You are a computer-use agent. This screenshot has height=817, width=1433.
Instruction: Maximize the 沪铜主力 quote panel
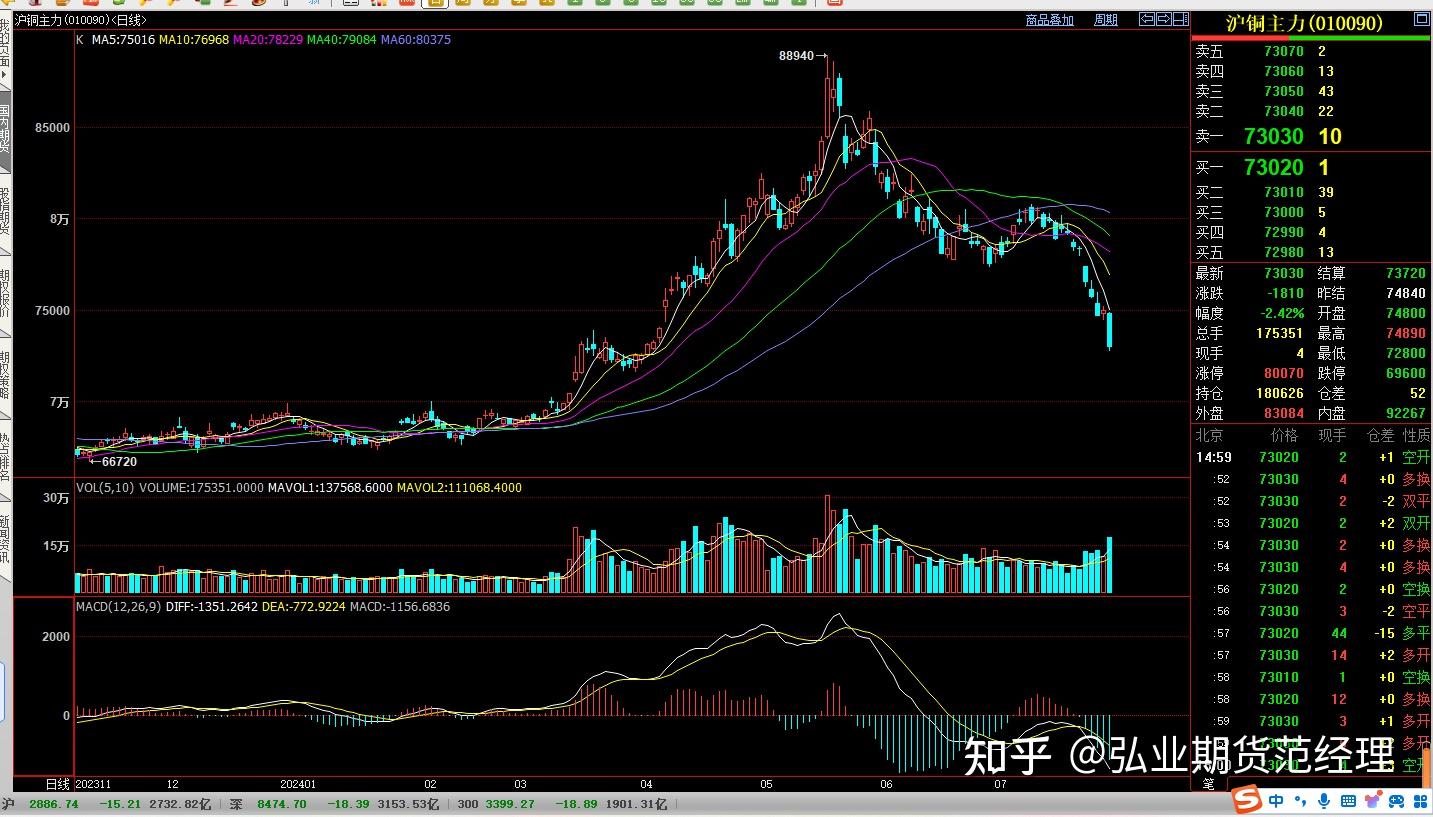coord(1421,20)
